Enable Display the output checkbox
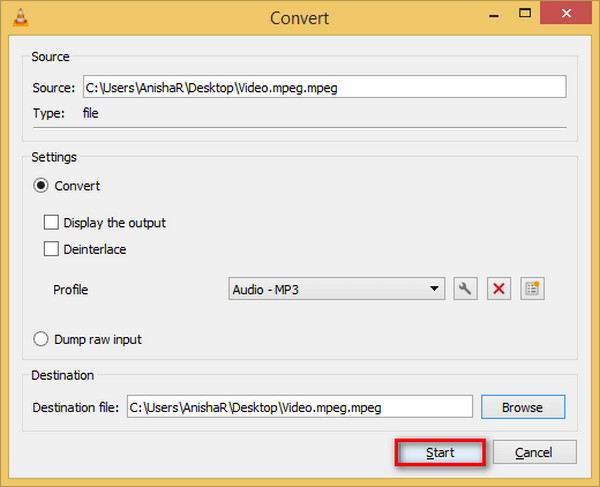The height and width of the screenshot is (487, 600). click(x=51, y=222)
